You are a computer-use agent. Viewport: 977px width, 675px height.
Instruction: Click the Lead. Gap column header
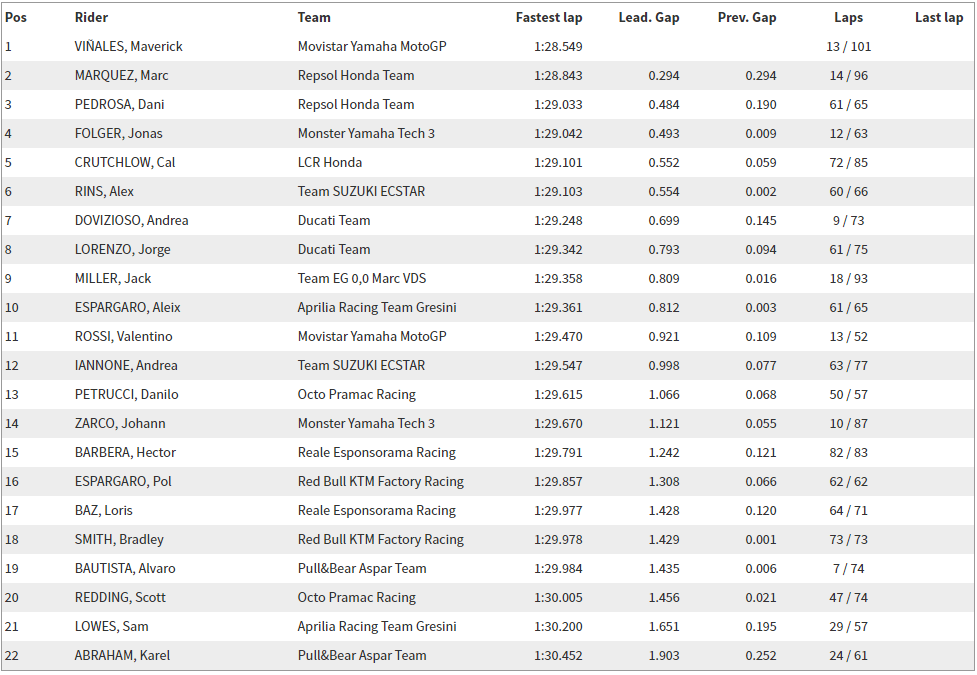click(649, 17)
